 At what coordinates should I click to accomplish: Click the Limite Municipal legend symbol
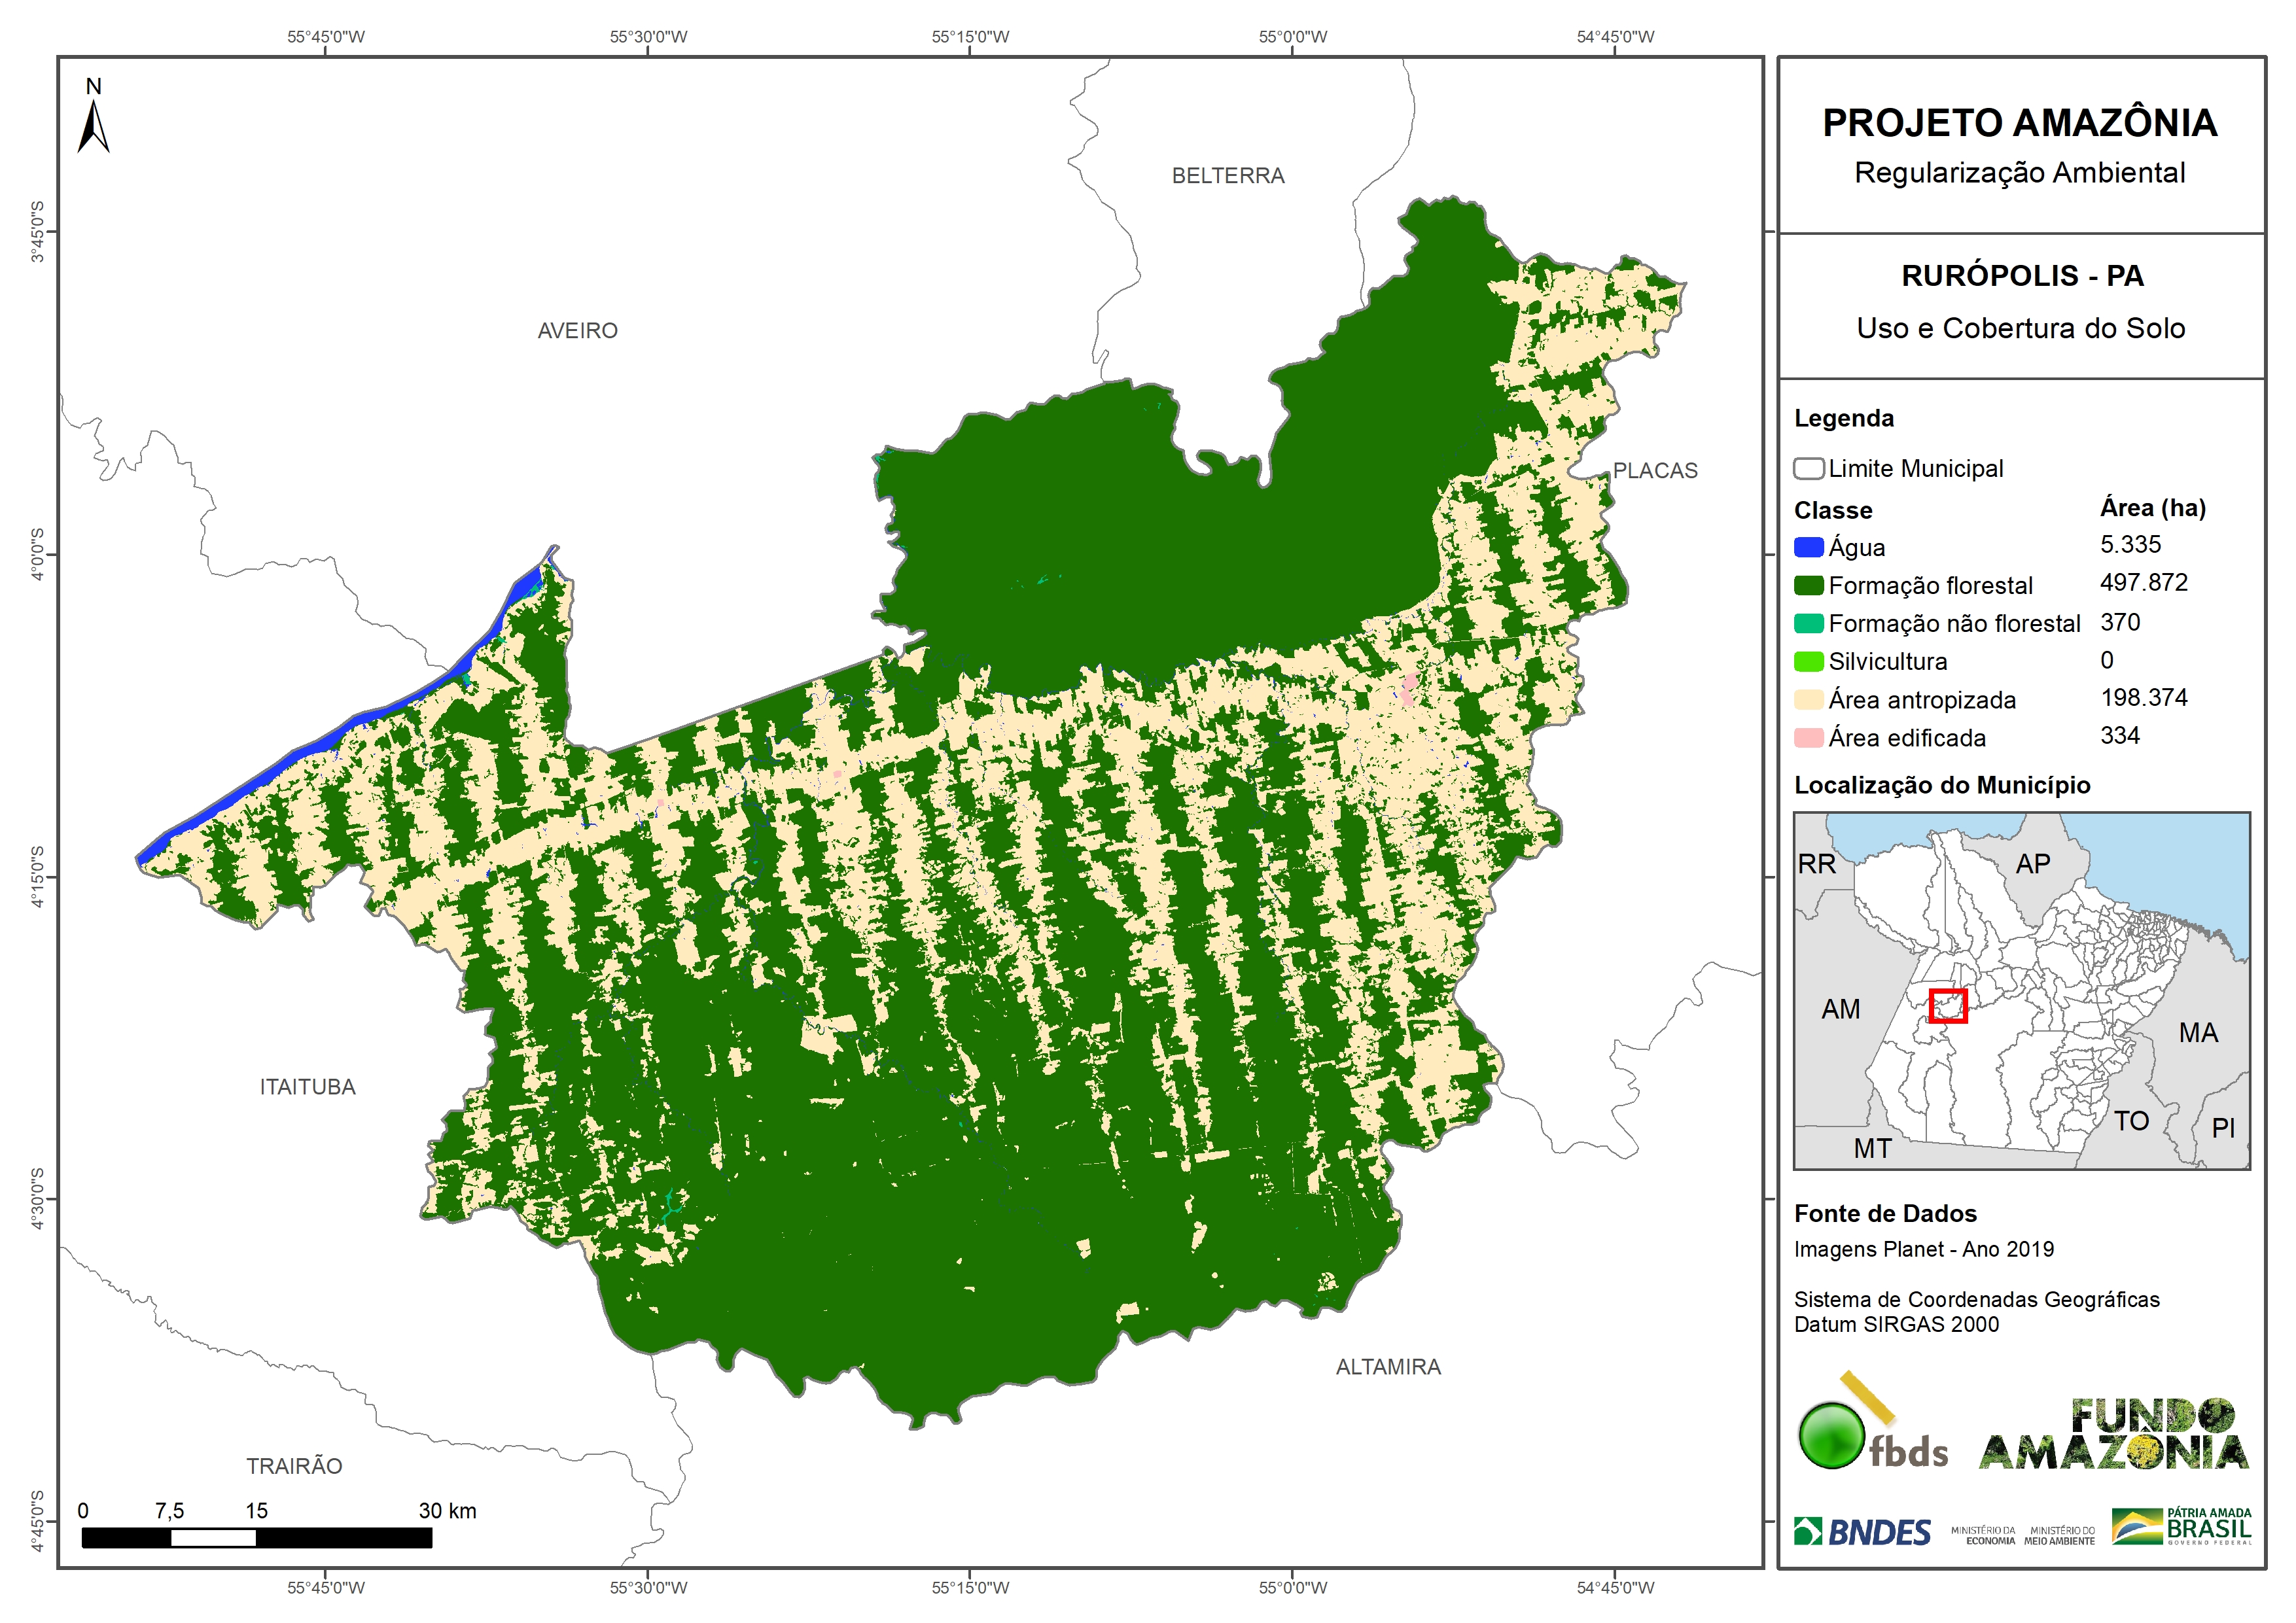(x=1808, y=468)
